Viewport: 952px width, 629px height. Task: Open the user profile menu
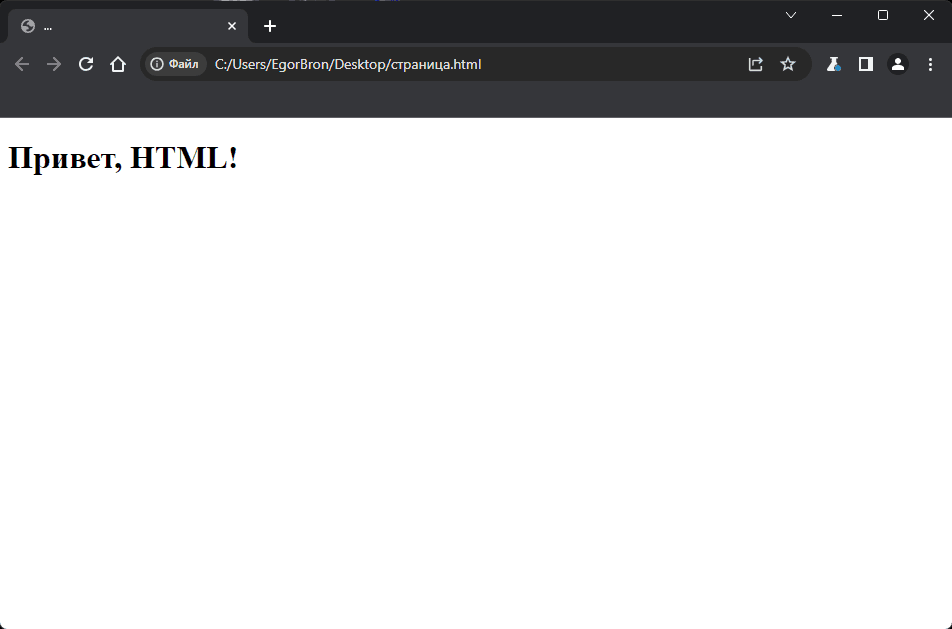(x=898, y=64)
